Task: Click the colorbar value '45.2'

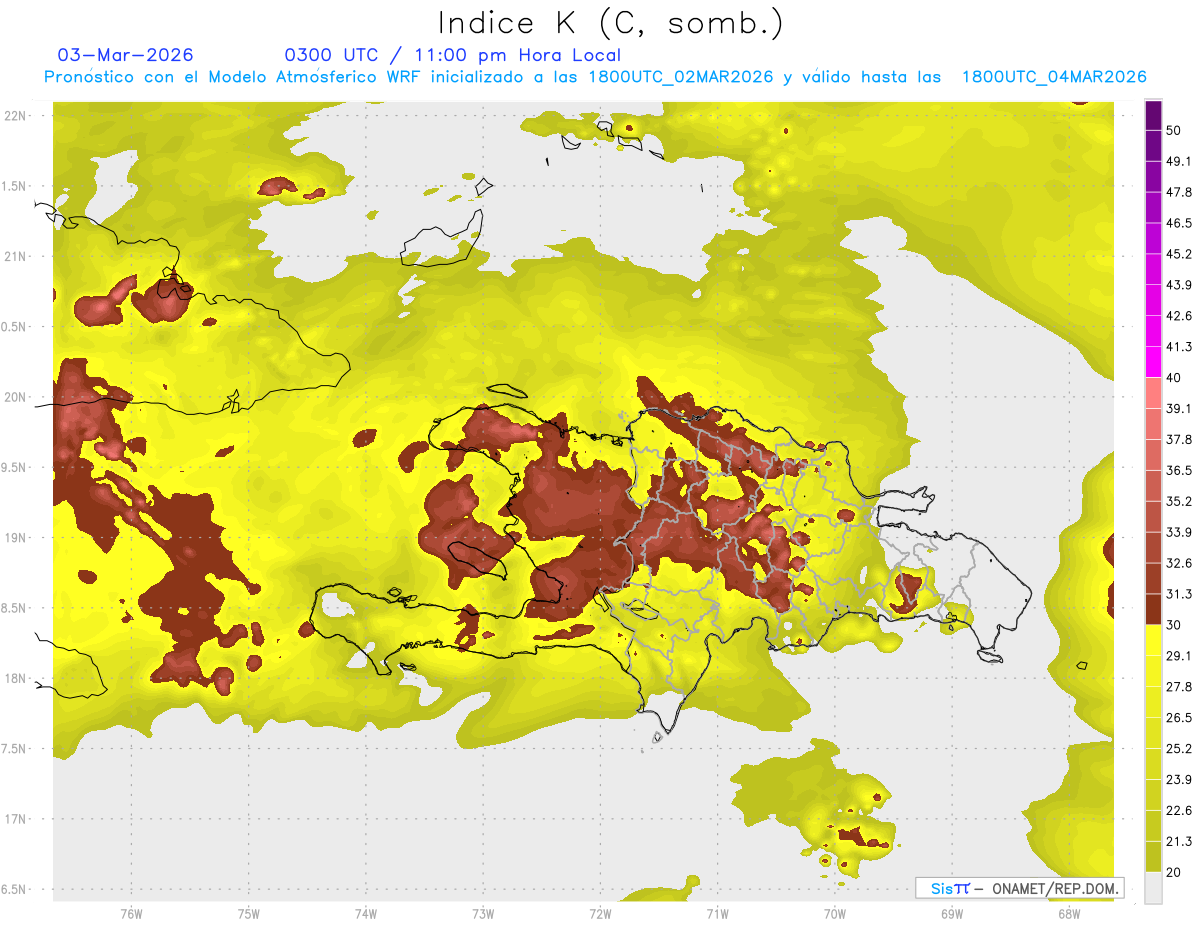Action: tap(1178, 254)
